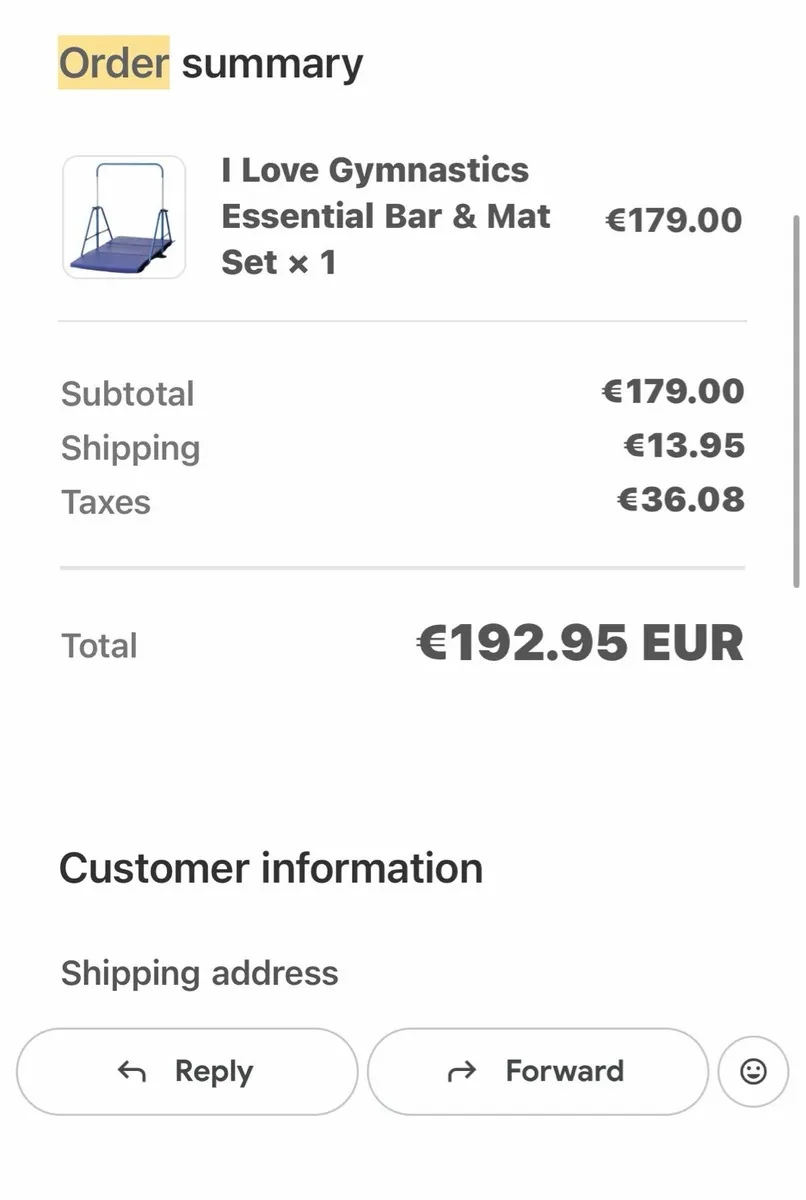Click the Subtotal label
The image size is (806, 1200).
point(128,393)
